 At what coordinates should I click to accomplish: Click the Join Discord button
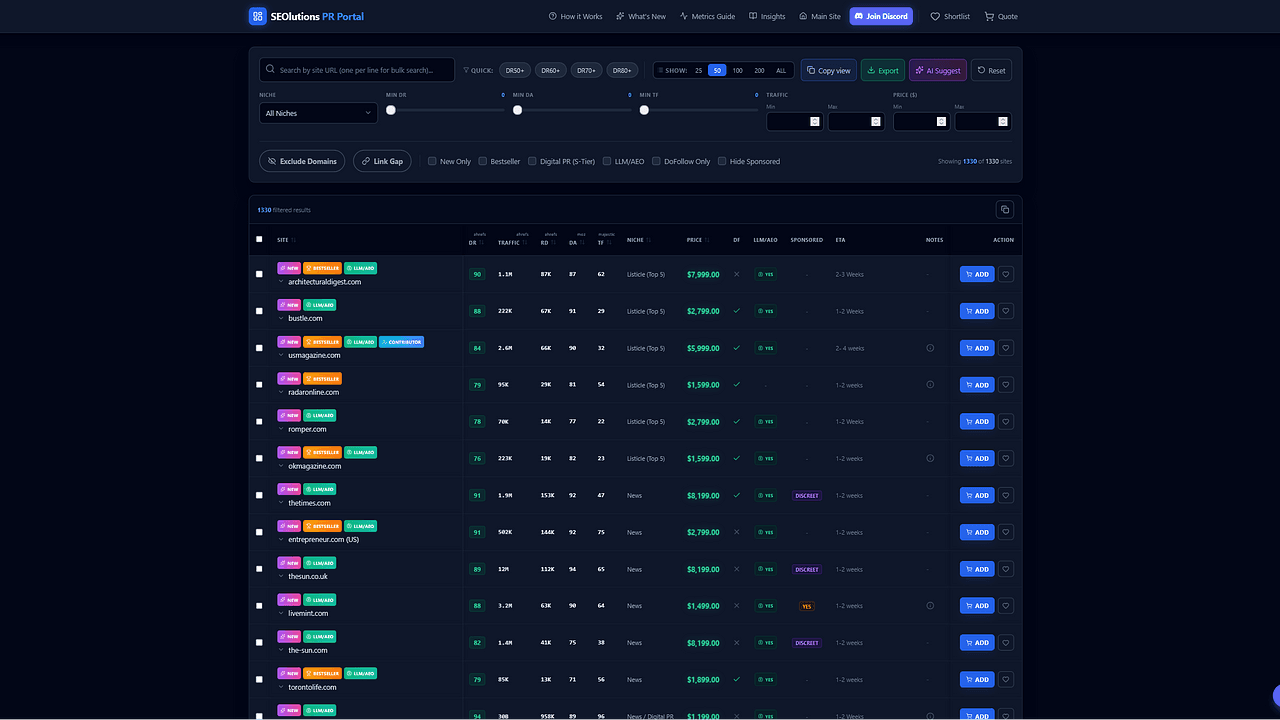click(881, 16)
